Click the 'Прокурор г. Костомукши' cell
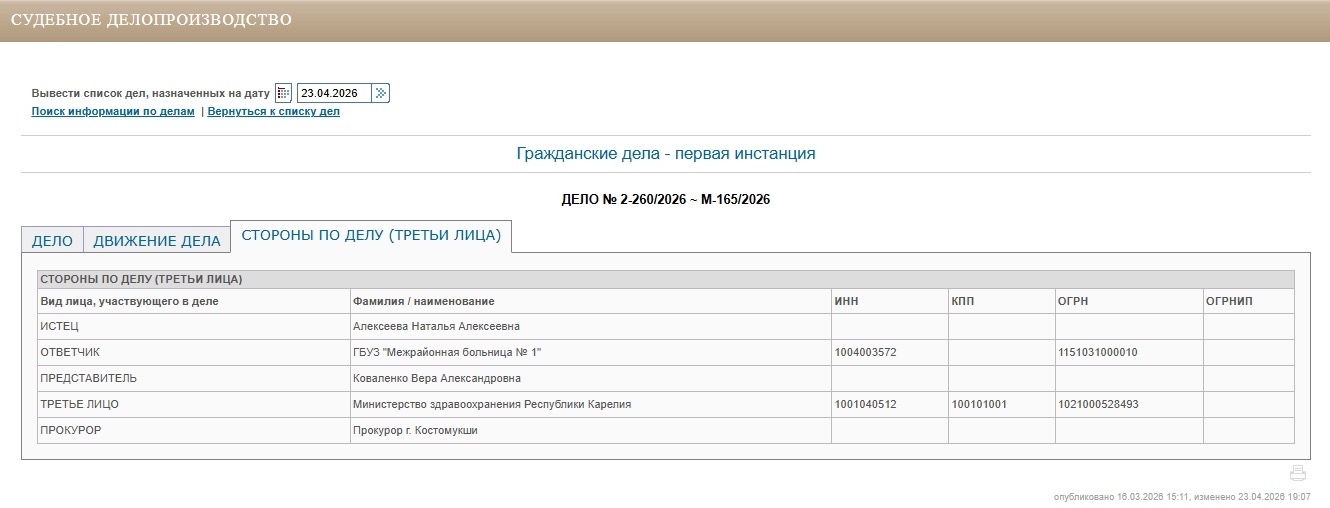1330x508 pixels. [415, 431]
